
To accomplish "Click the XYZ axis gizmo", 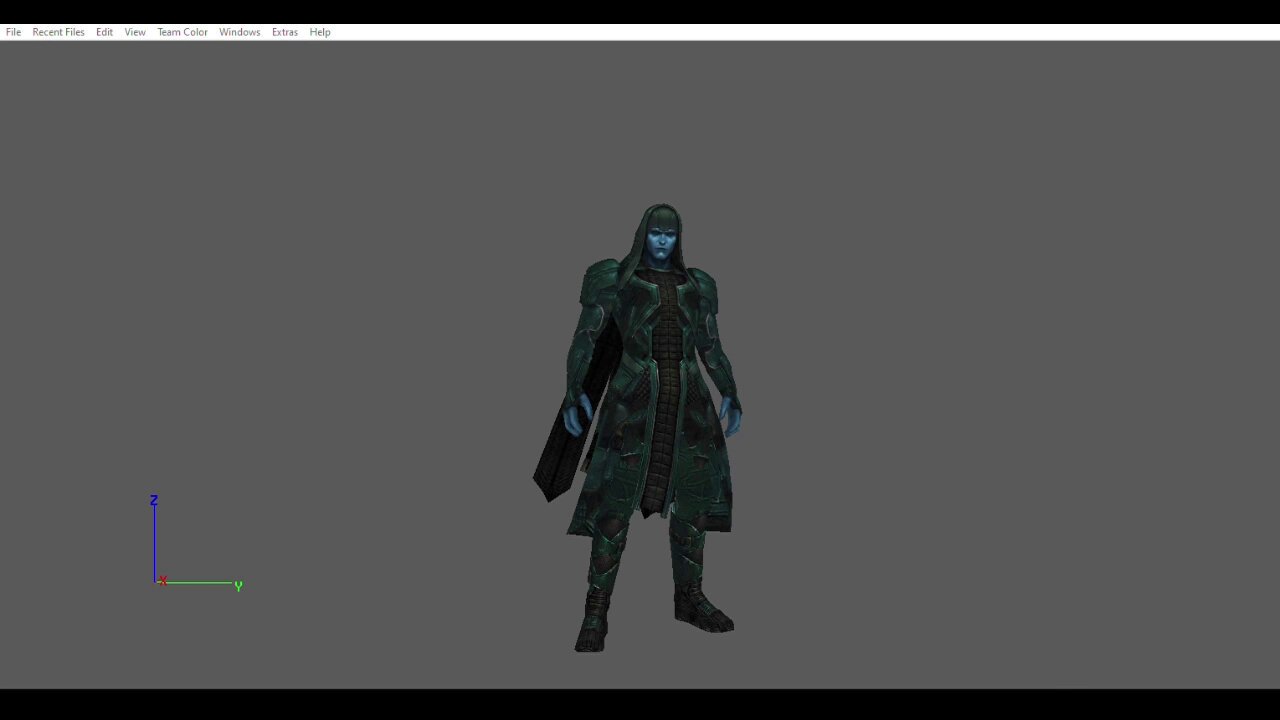I will 197,543.
